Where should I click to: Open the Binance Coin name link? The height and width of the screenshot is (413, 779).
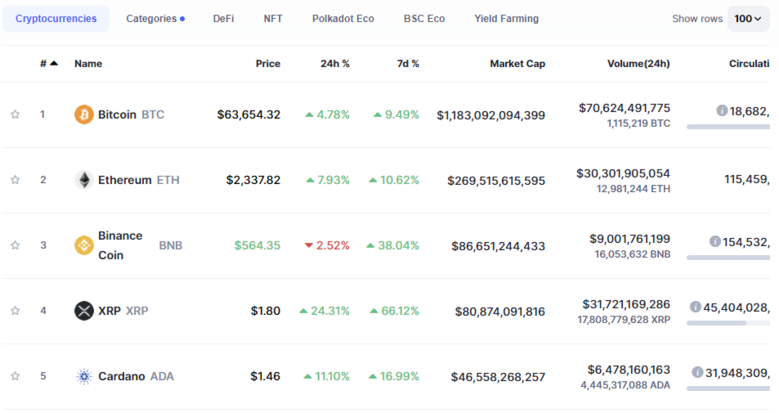120,246
